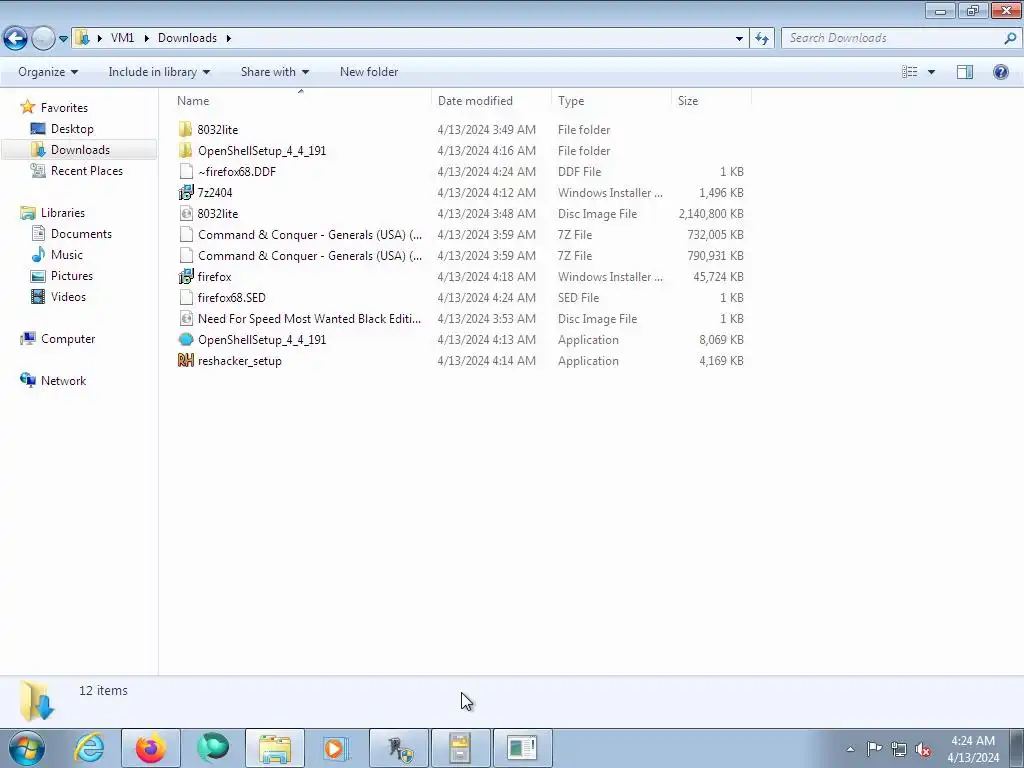Open Windows Explorer taskbar button

(x=275, y=748)
